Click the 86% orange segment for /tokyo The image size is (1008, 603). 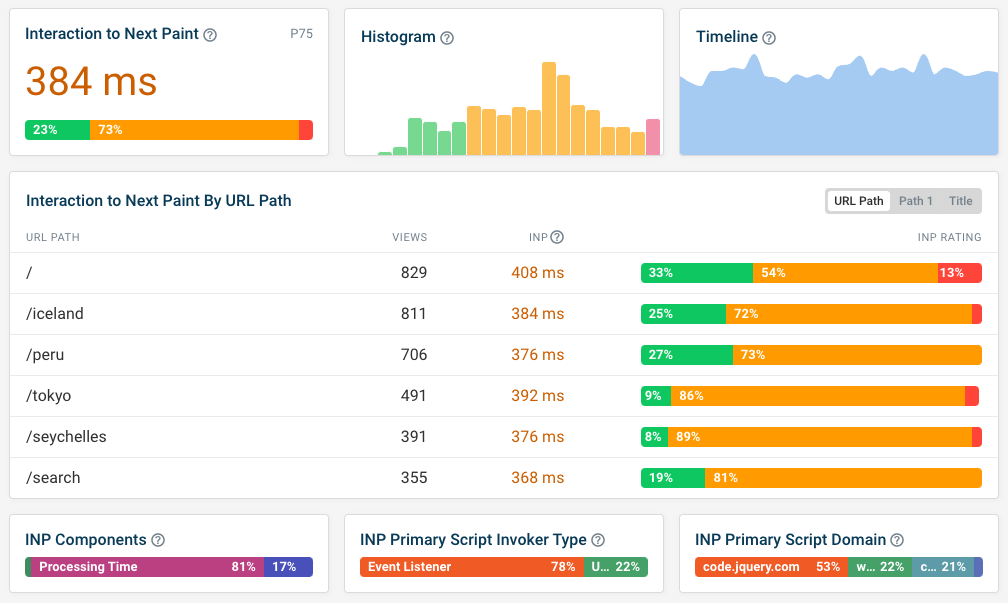click(x=818, y=396)
